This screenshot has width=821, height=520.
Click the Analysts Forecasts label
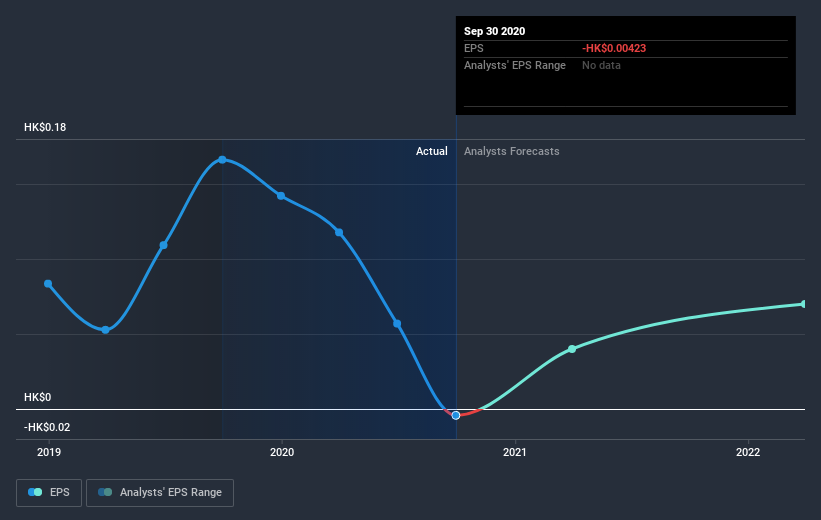(512, 151)
